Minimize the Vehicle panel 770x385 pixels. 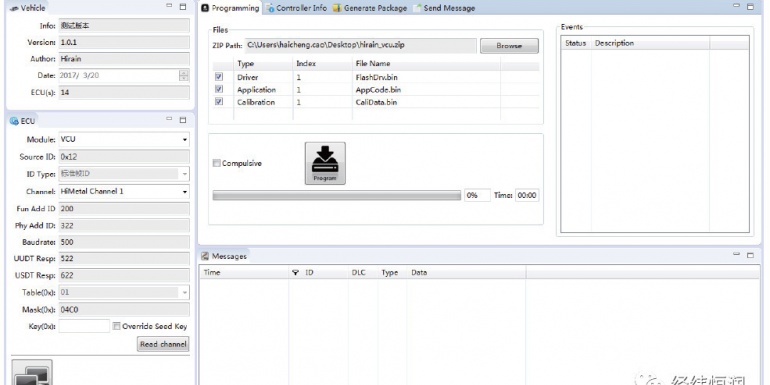coord(169,6)
